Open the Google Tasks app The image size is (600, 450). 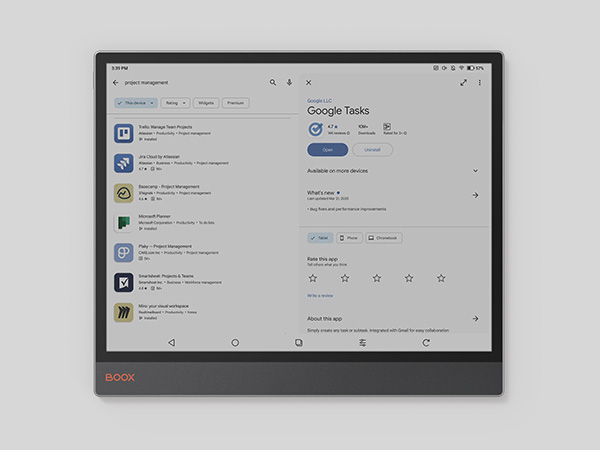pos(328,150)
